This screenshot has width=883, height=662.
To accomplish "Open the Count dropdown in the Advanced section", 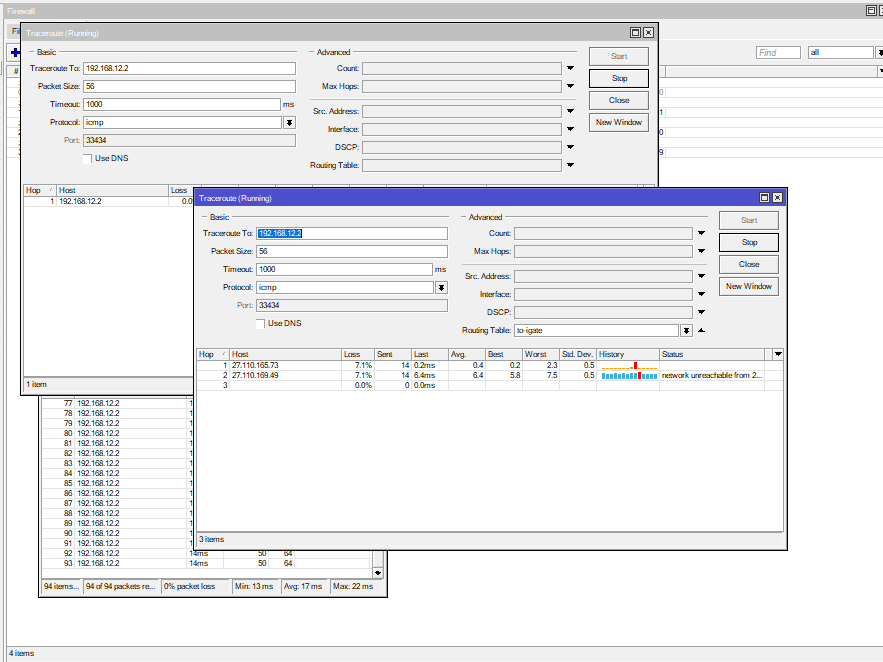I will coord(701,233).
